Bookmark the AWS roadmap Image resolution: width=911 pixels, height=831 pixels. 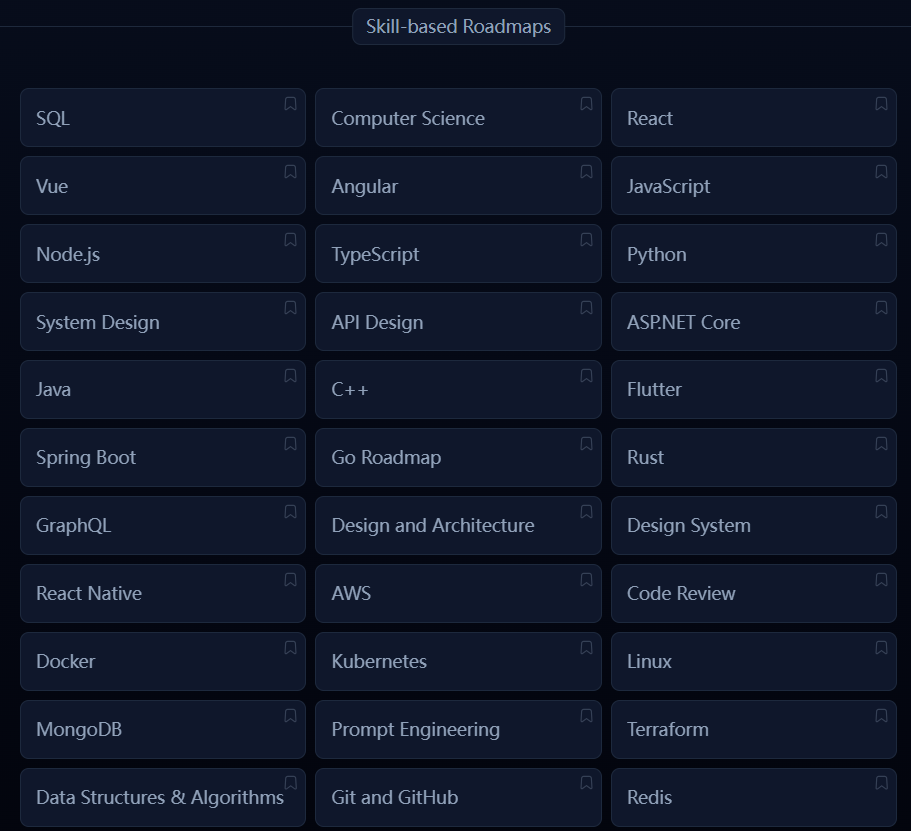[586, 579]
